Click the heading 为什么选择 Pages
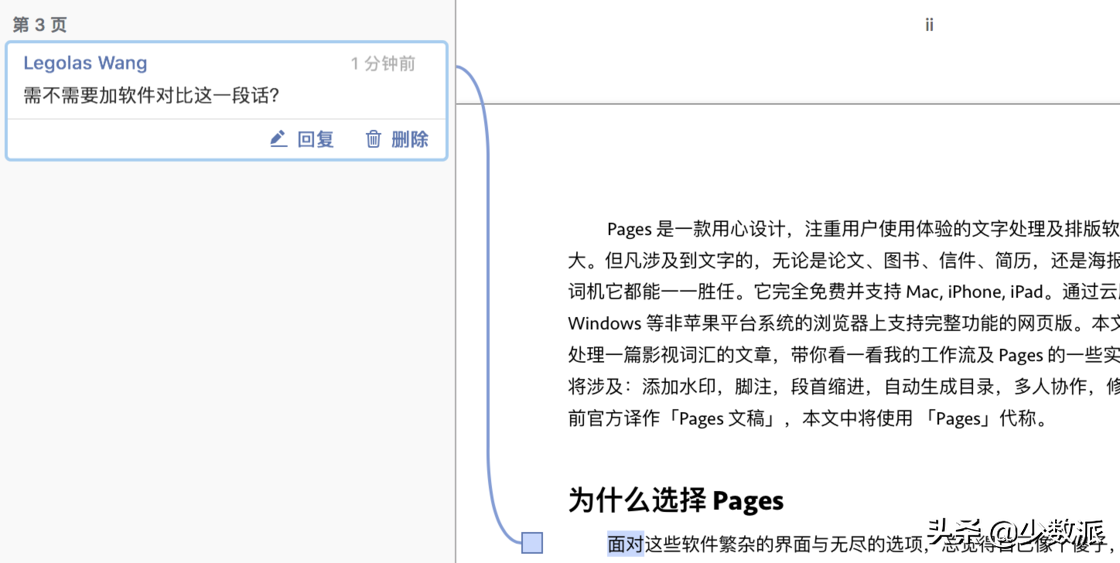The width and height of the screenshot is (1120, 563). point(676,500)
